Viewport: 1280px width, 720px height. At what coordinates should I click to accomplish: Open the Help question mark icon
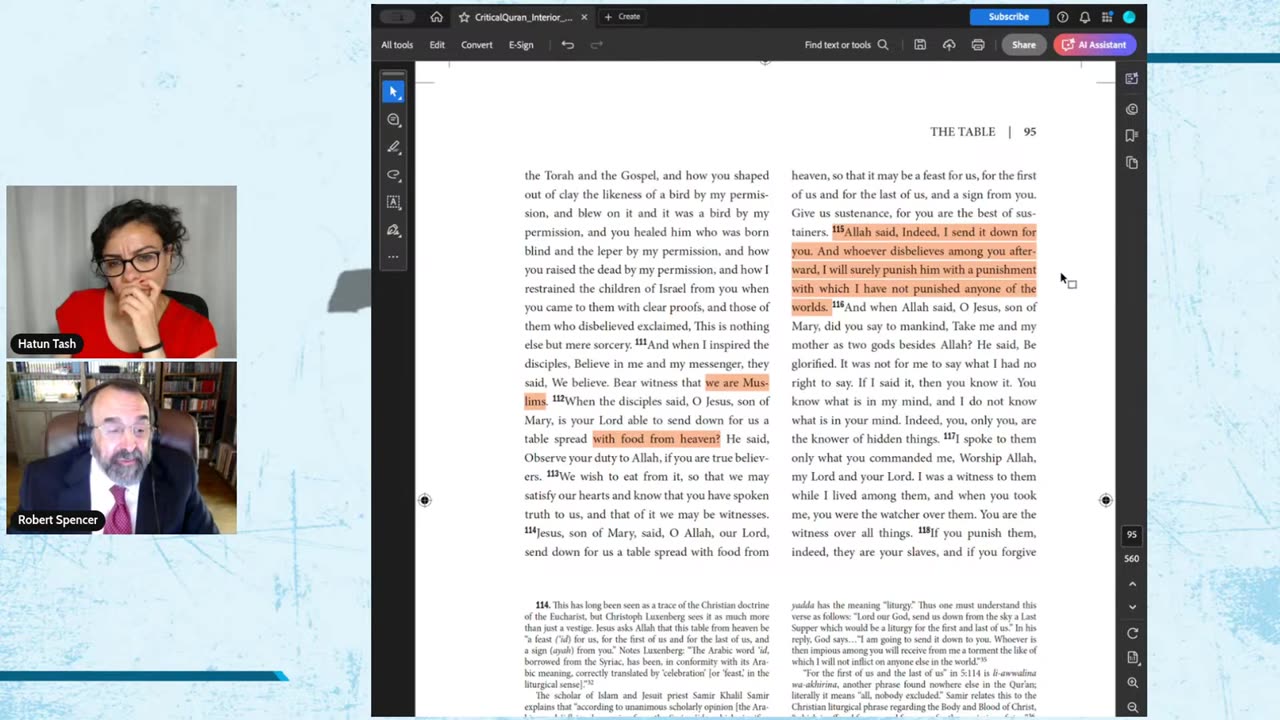[x=1062, y=17]
